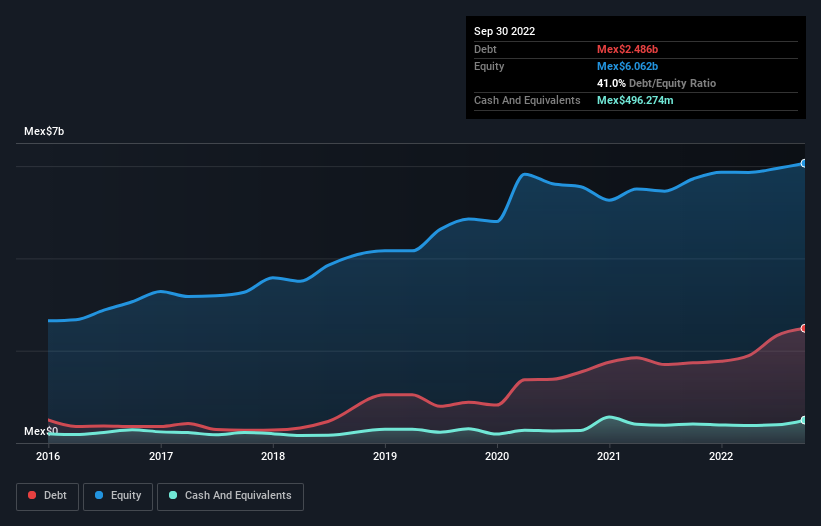Click the 2018 x-axis label
The height and width of the screenshot is (526, 821).
273,456
